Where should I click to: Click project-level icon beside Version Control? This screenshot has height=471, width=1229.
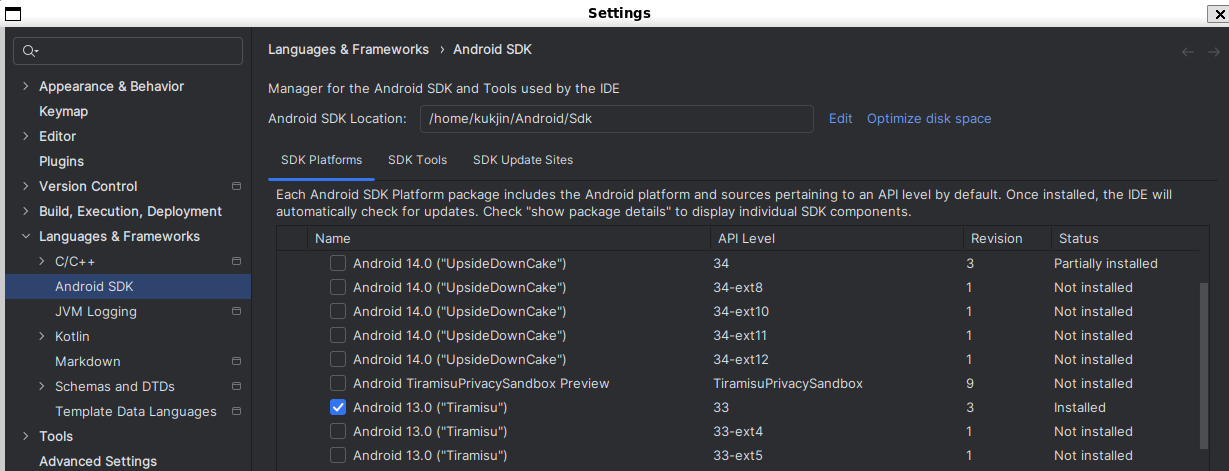pyautogui.click(x=237, y=186)
